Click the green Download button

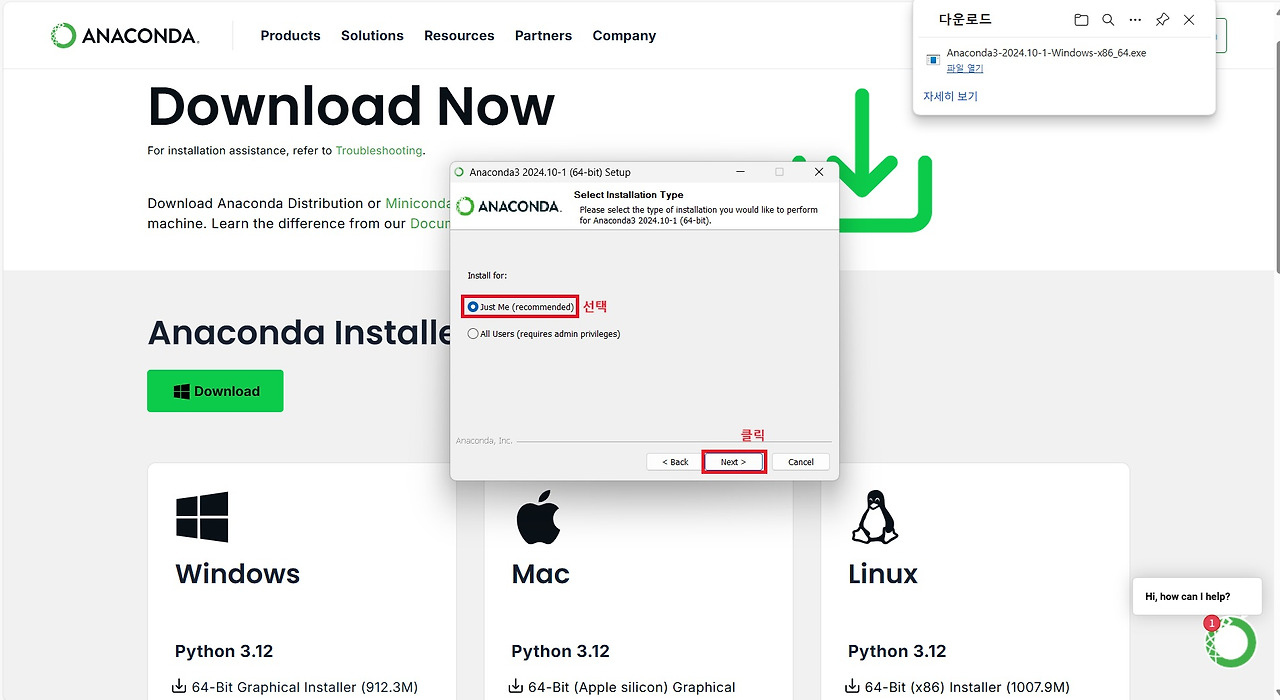pos(215,391)
